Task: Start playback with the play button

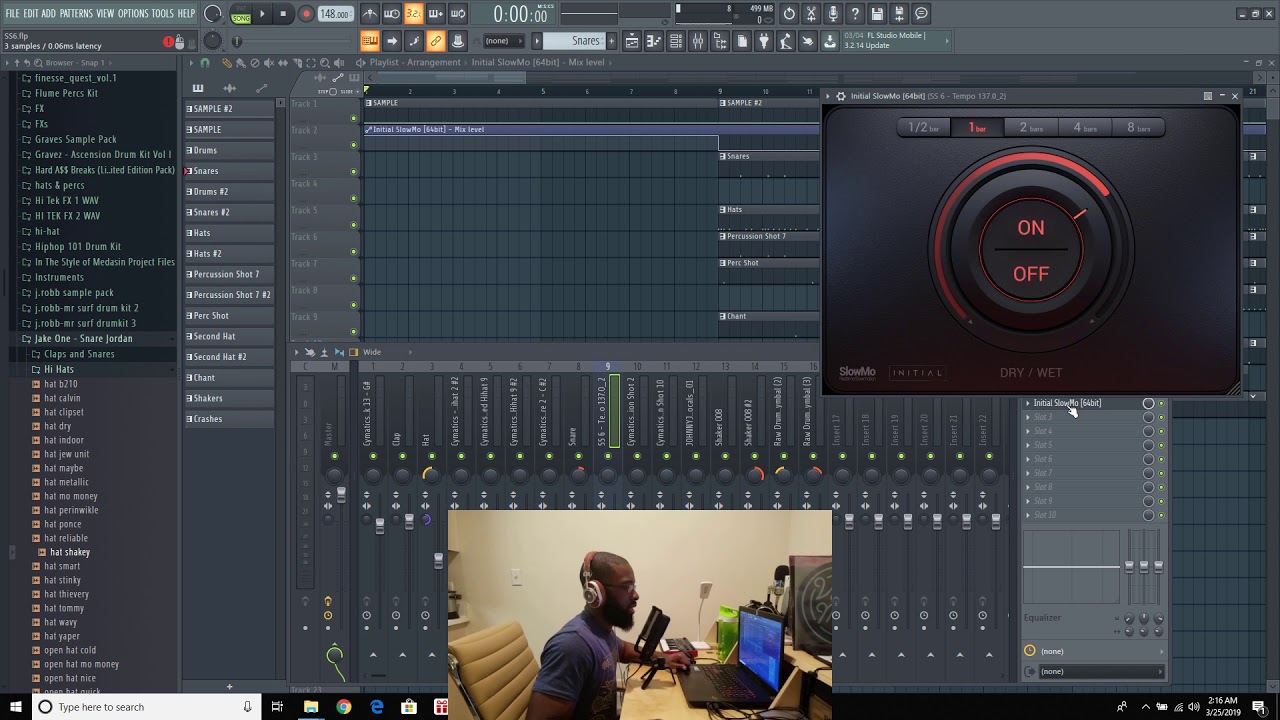Action: (263, 14)
